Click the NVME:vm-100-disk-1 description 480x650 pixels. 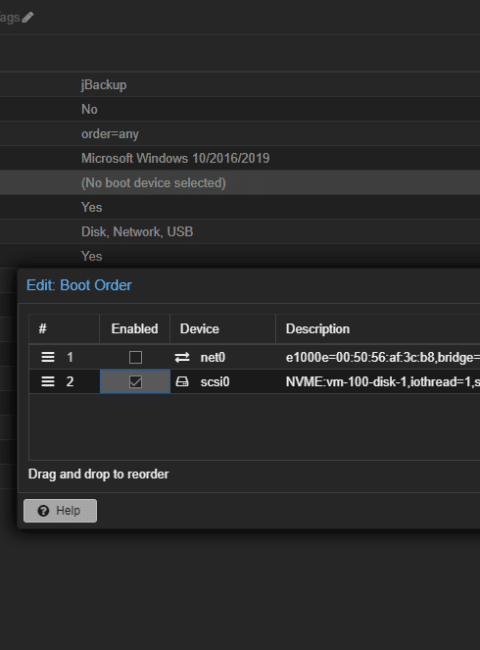coord(383,382)
